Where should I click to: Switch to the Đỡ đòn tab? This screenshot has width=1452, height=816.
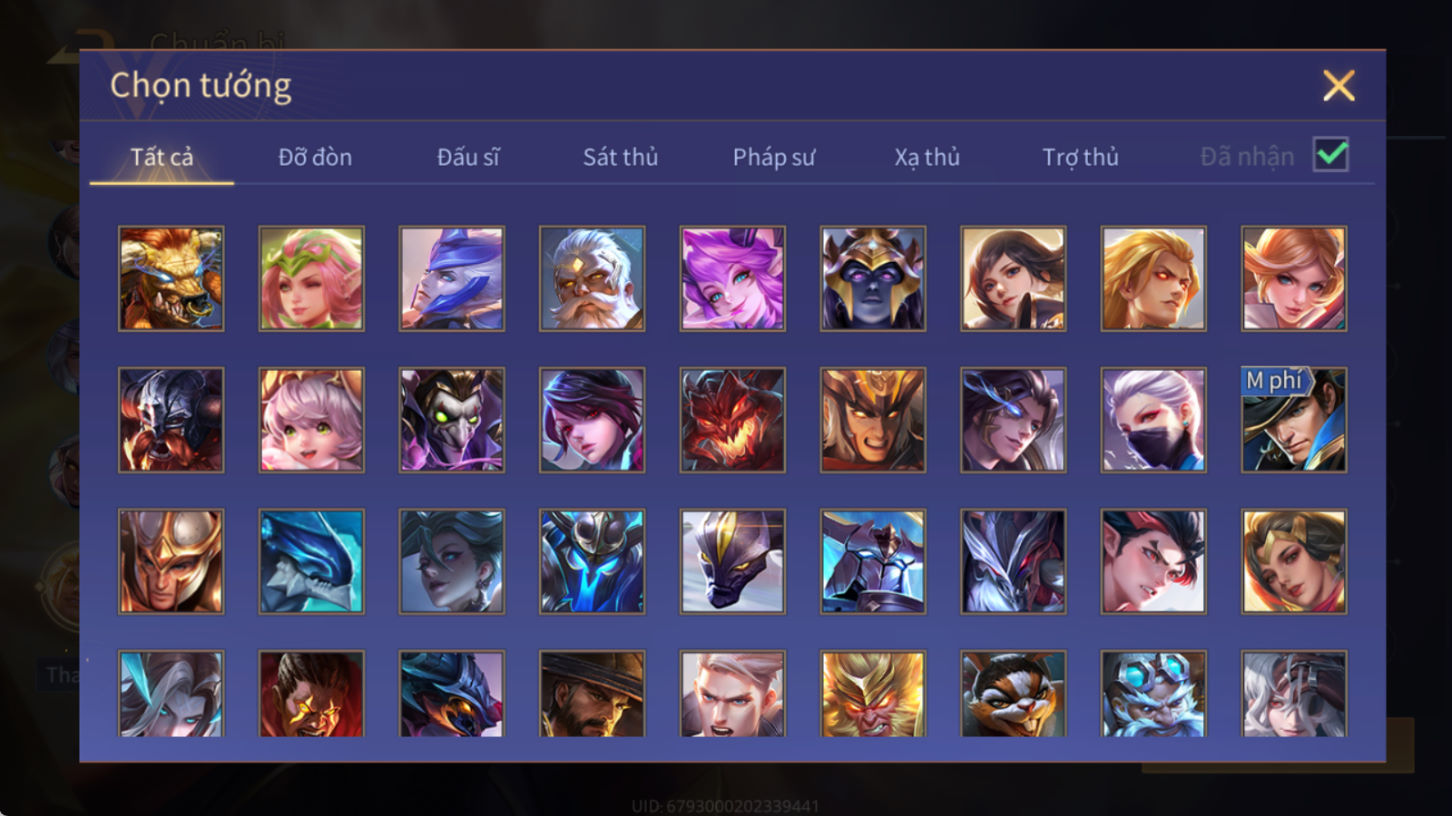tap(315, 157)
